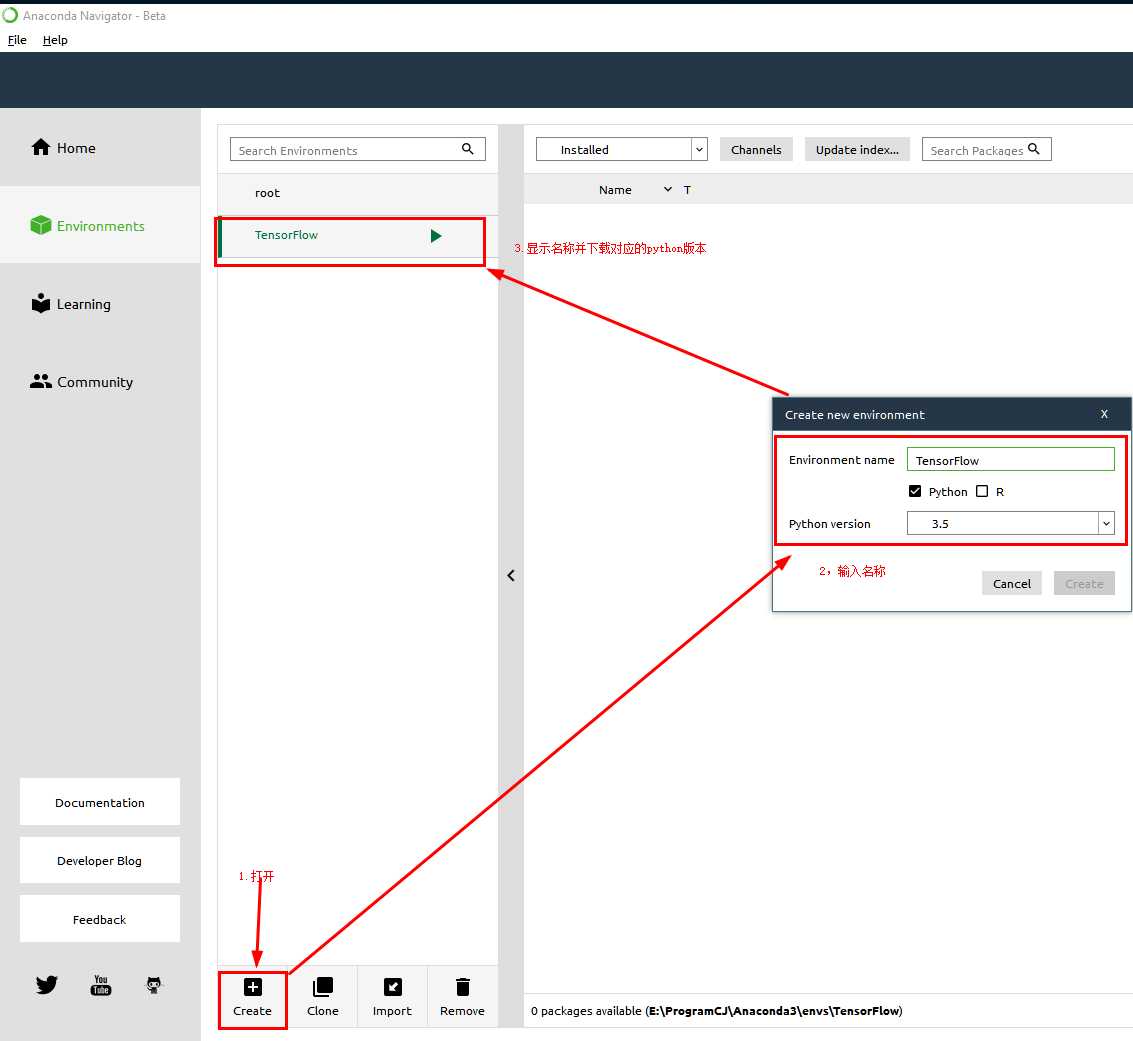Focus the Search Packages field
This screenshot has height=1041, width=1133.
986,150
